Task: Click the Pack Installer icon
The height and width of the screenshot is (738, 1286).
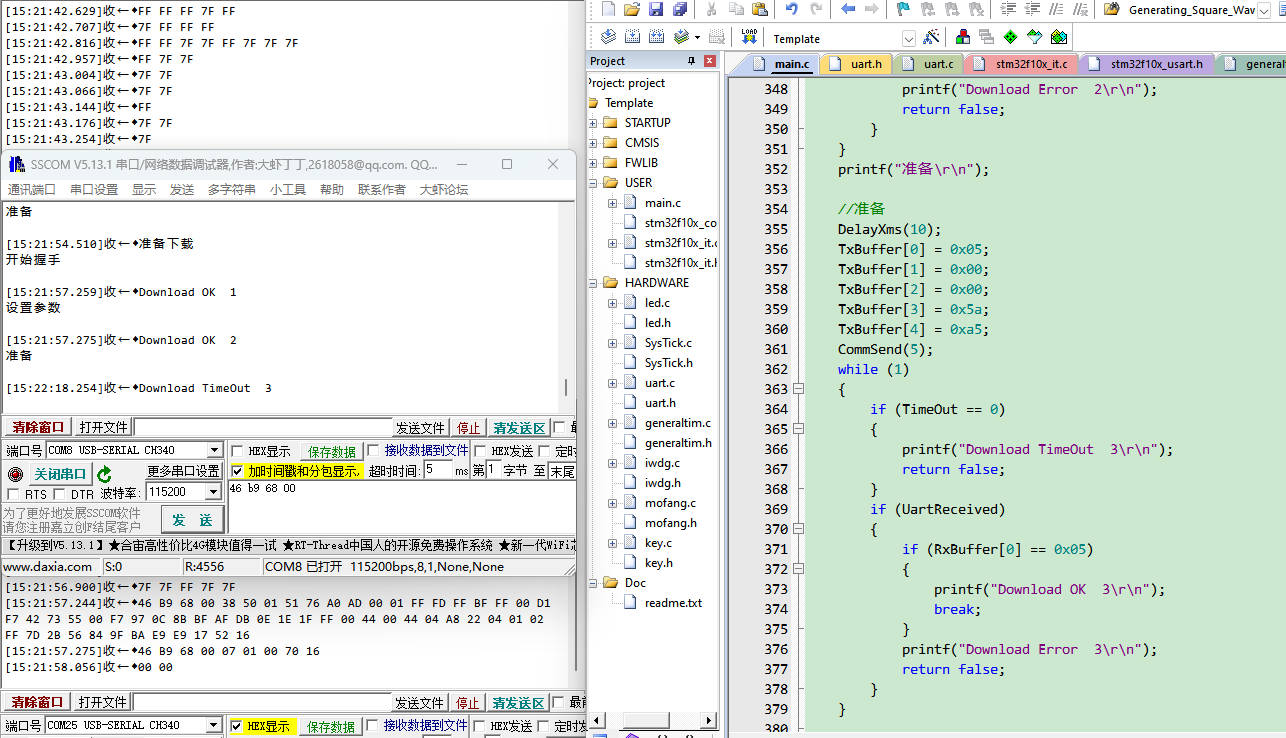Action: [1059, 37]
